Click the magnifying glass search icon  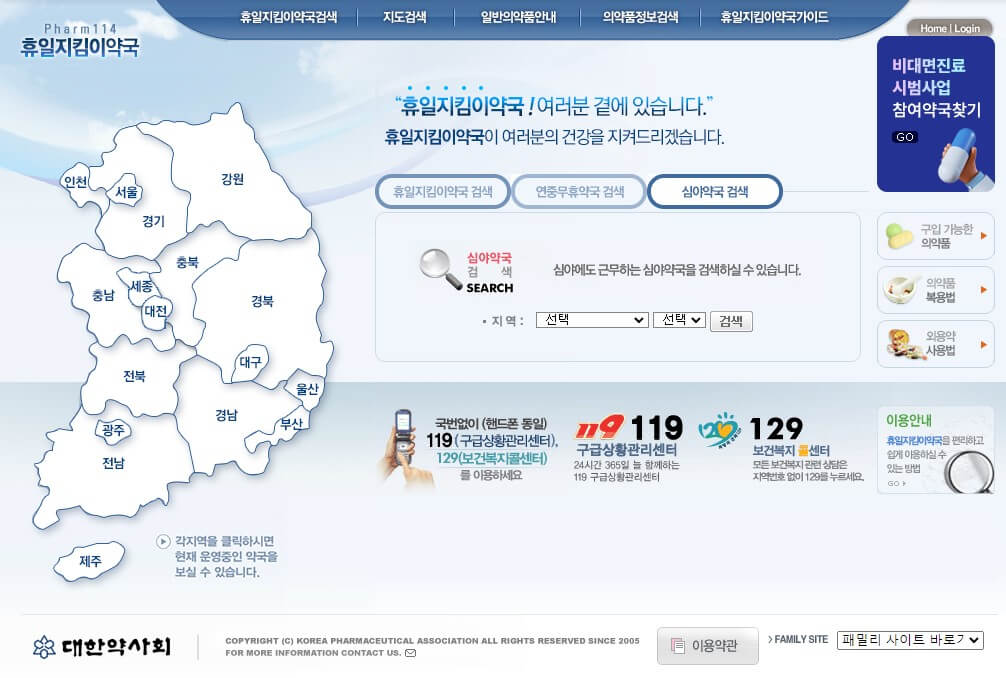[440, 269]
